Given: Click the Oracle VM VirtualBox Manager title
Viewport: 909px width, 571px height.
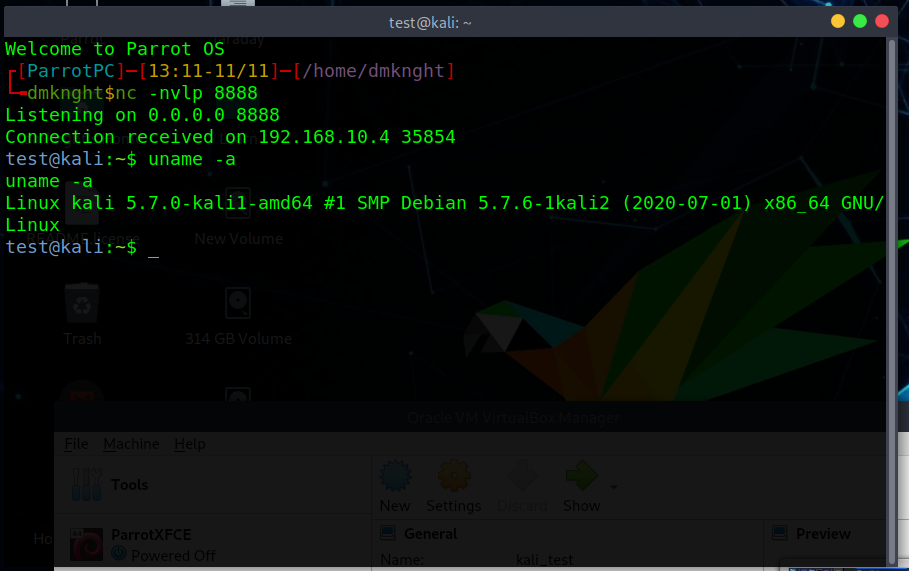Looking at the screenshot, I should [513, 418].
